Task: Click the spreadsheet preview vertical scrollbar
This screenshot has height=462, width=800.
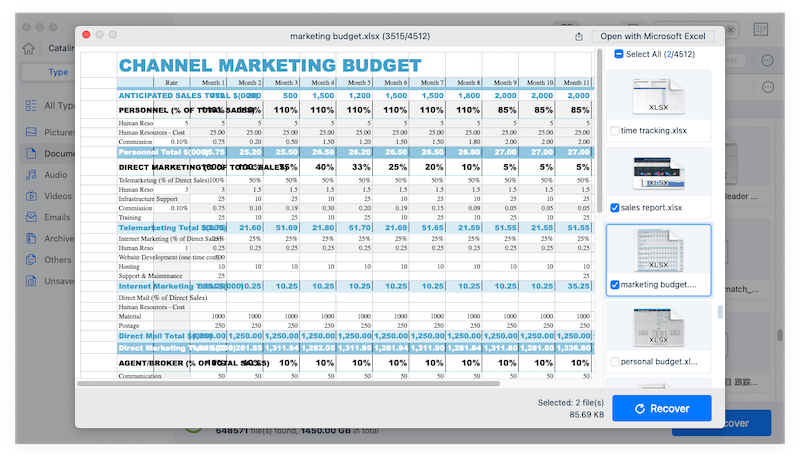Action: coord(599,131)
